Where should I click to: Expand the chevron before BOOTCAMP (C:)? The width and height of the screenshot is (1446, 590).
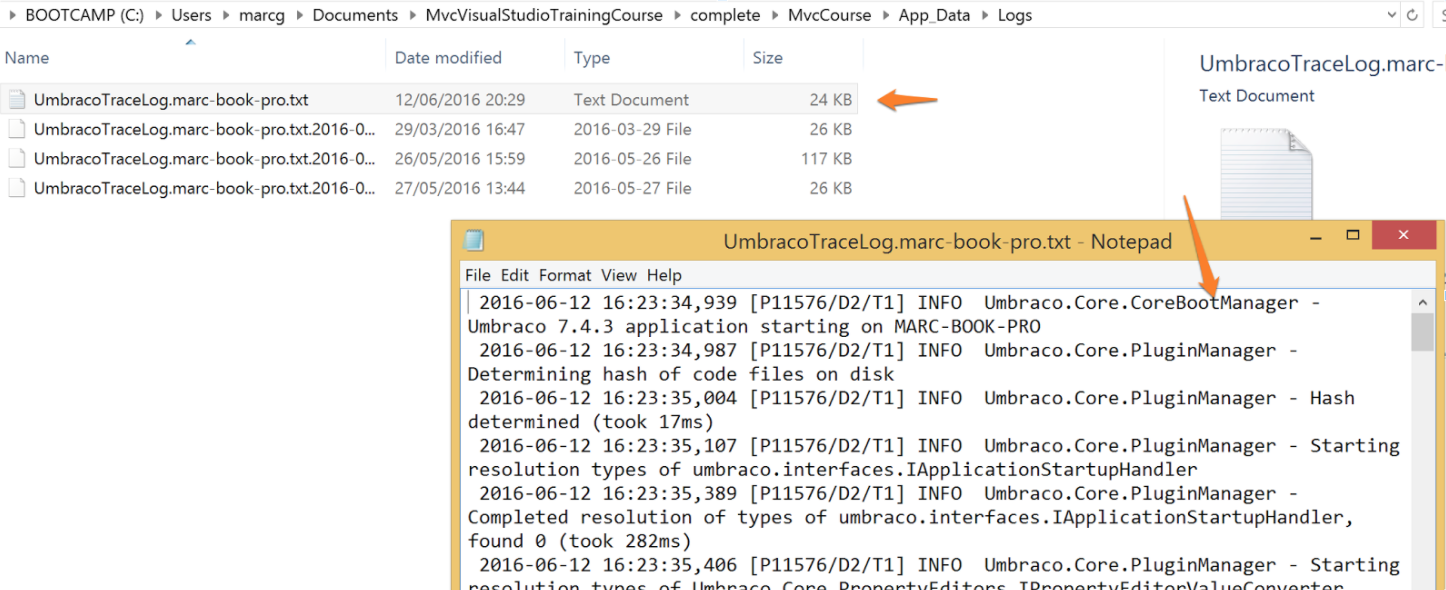[x=11, y=15]
